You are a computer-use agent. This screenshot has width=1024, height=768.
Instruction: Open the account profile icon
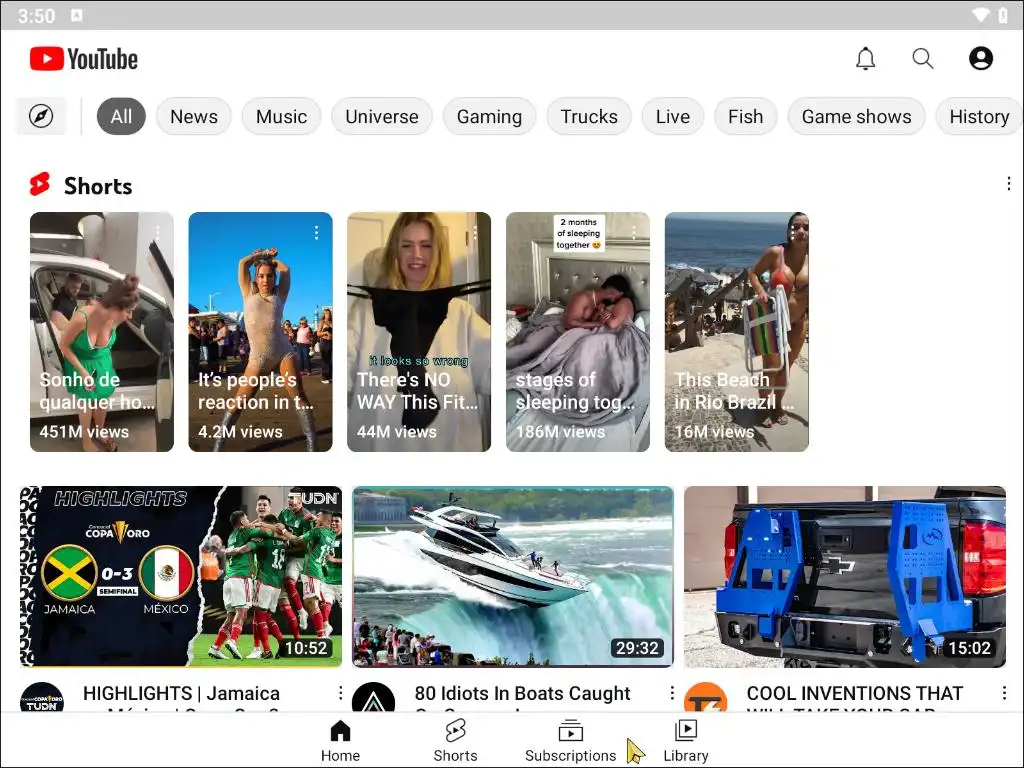point(980,59)
